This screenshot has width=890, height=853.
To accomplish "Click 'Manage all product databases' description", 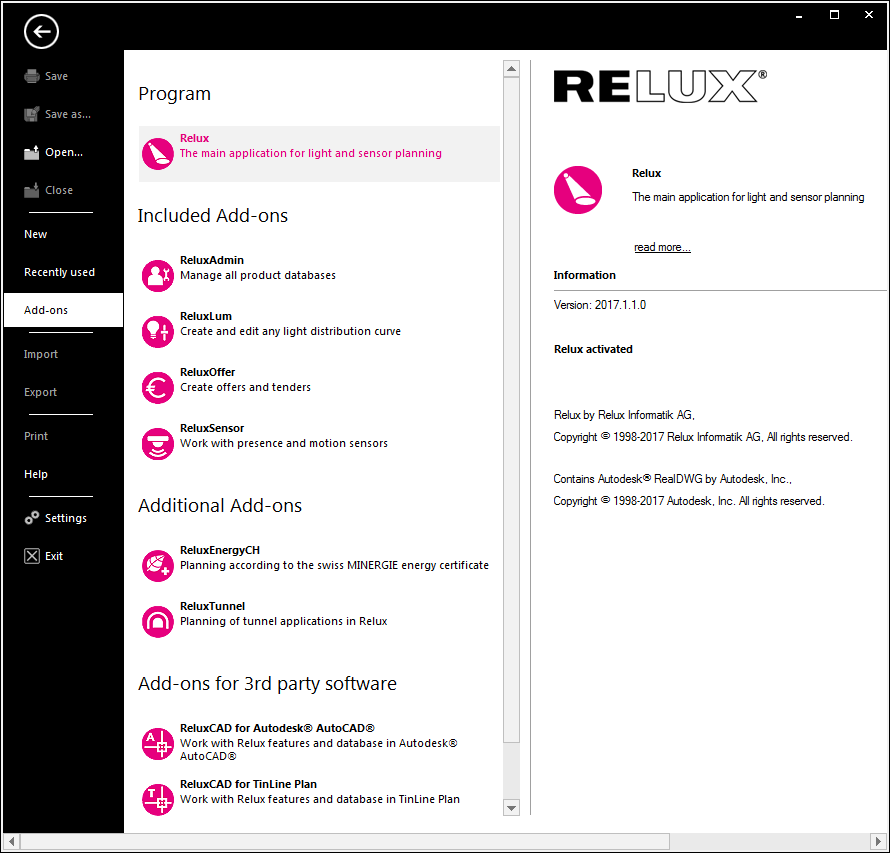I will pyautogui.click(x=258, y=275).
